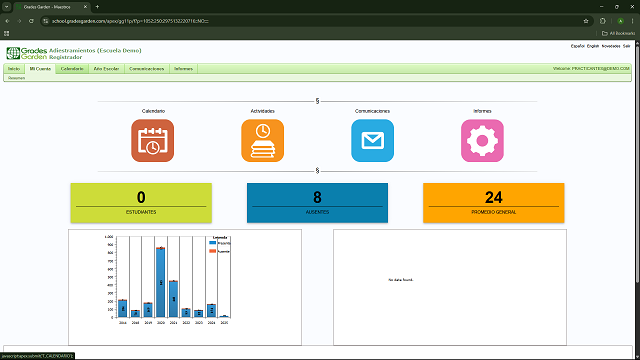640x360 pixels.
Task: Click the Registrador role text
Action: coord(65,57)
